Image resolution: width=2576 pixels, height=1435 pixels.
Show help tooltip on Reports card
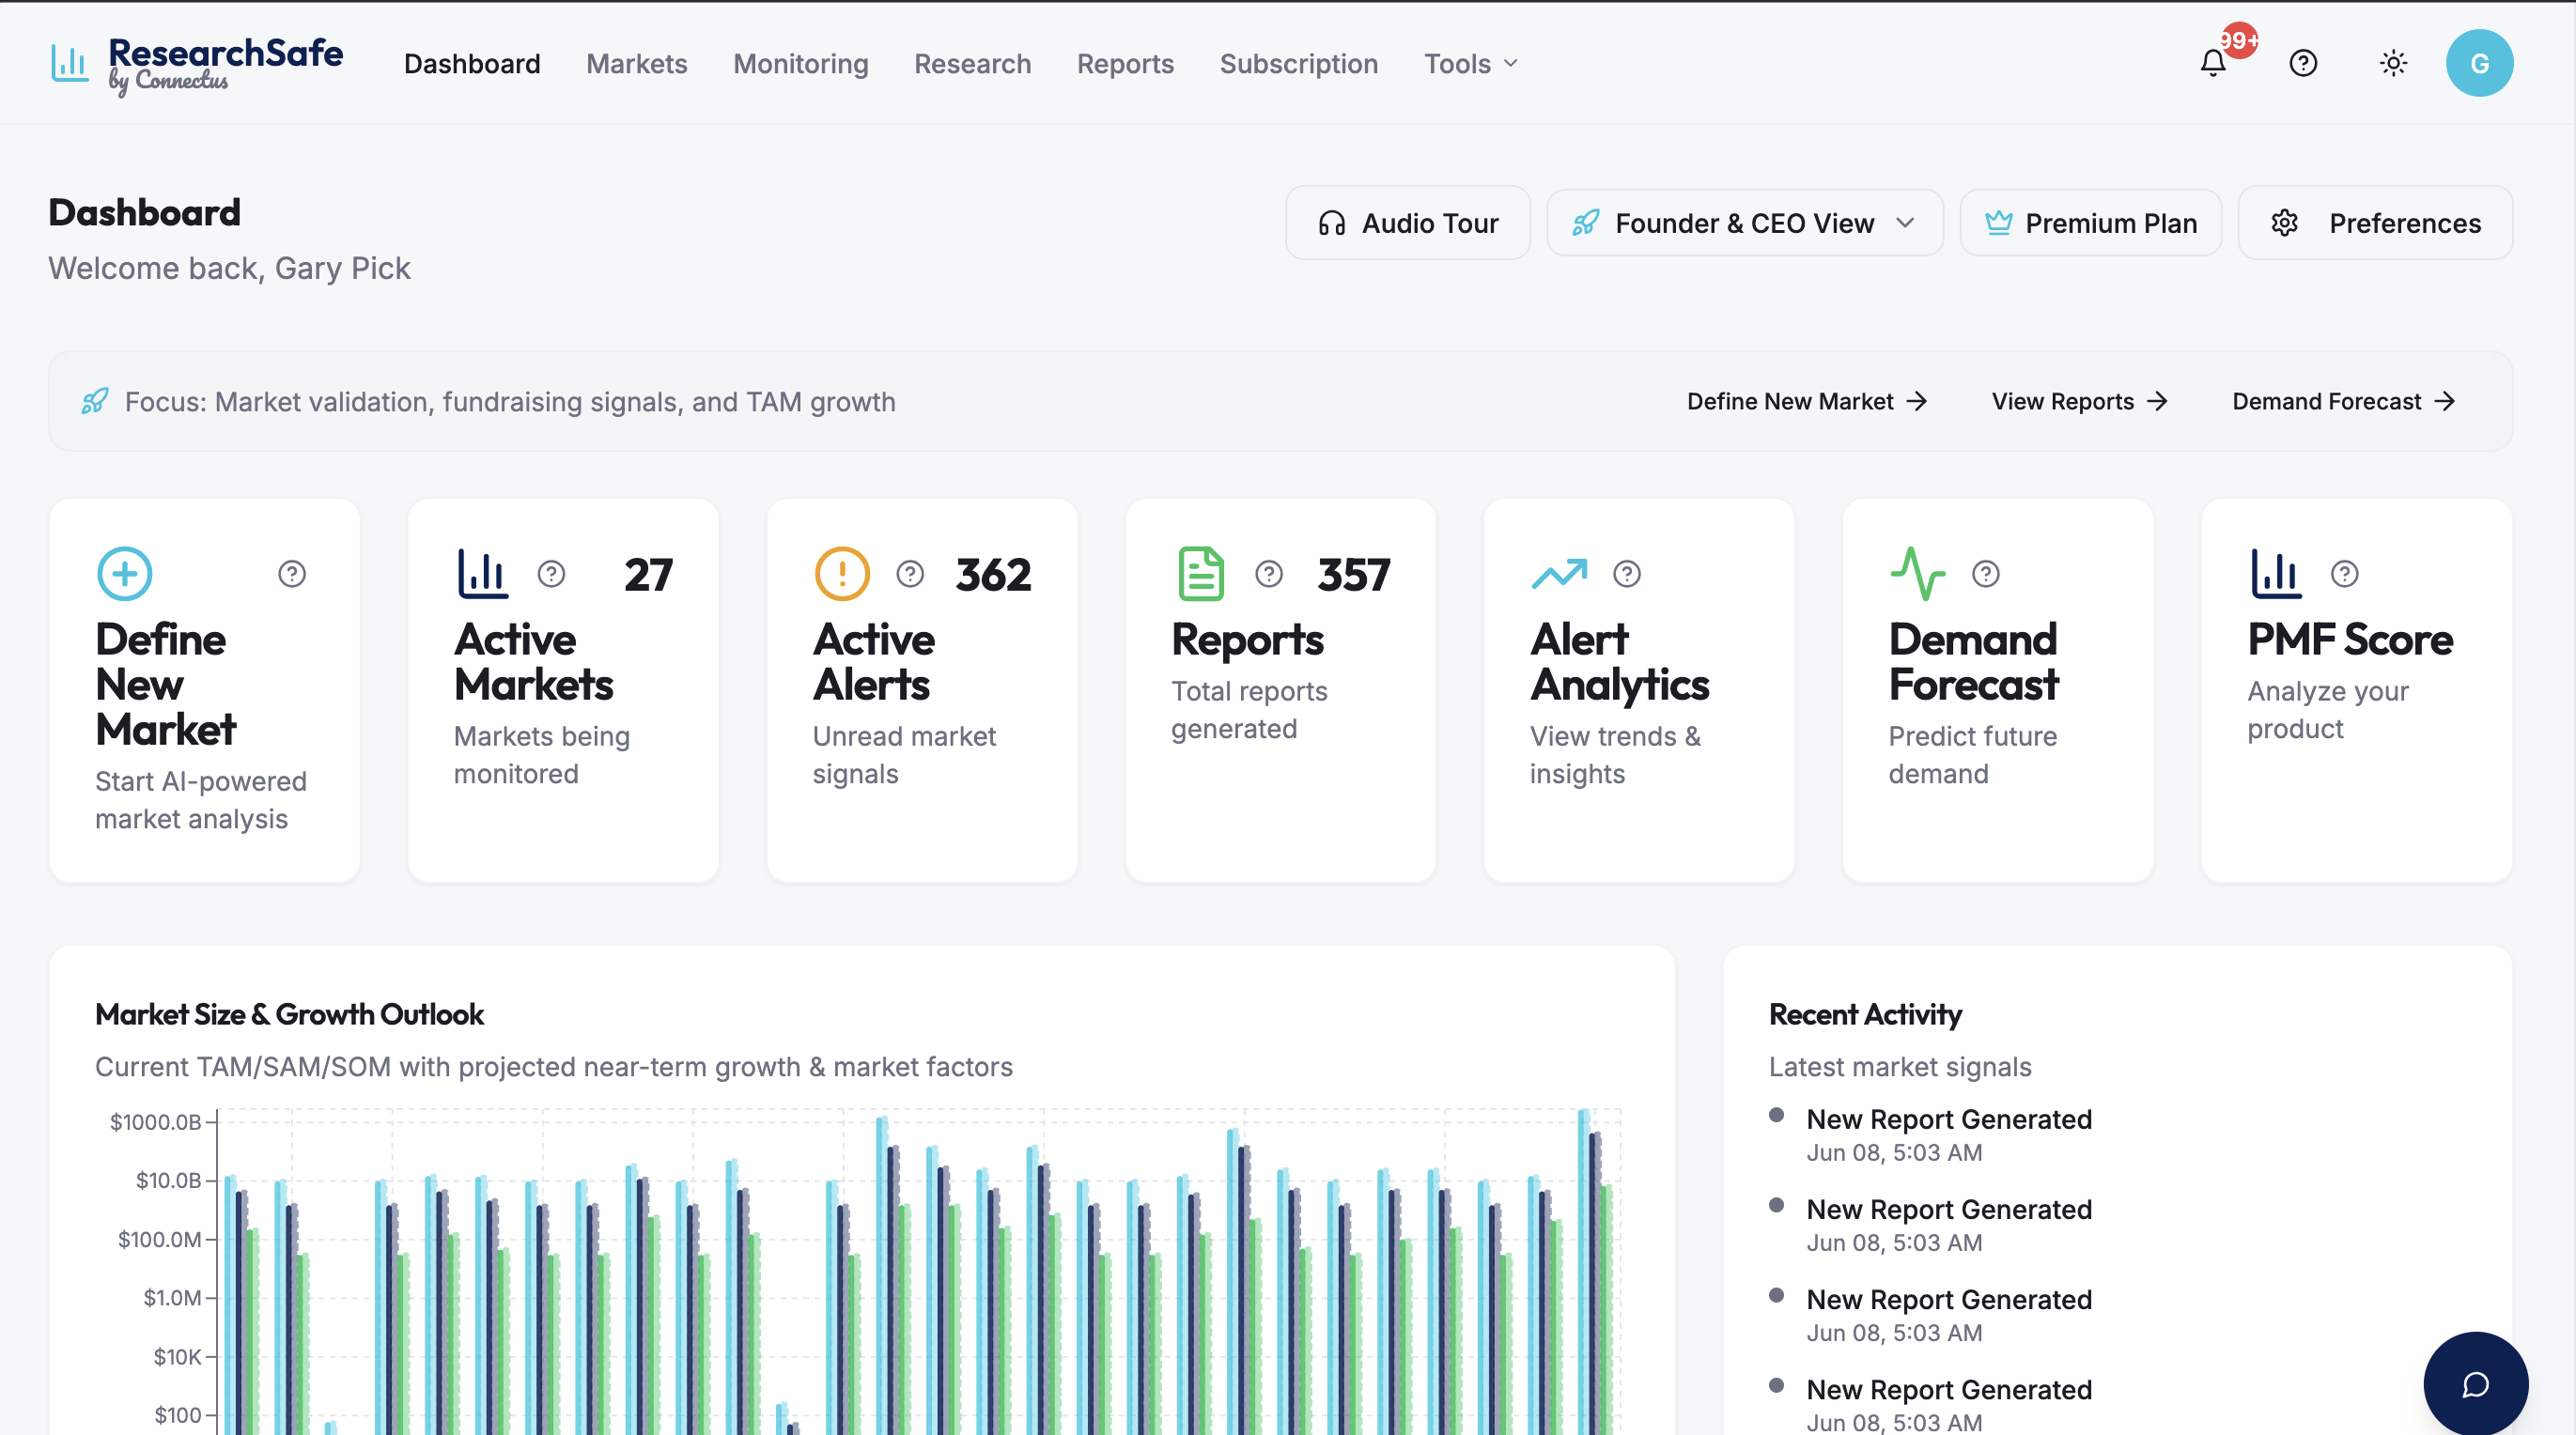coord(1269,573)
